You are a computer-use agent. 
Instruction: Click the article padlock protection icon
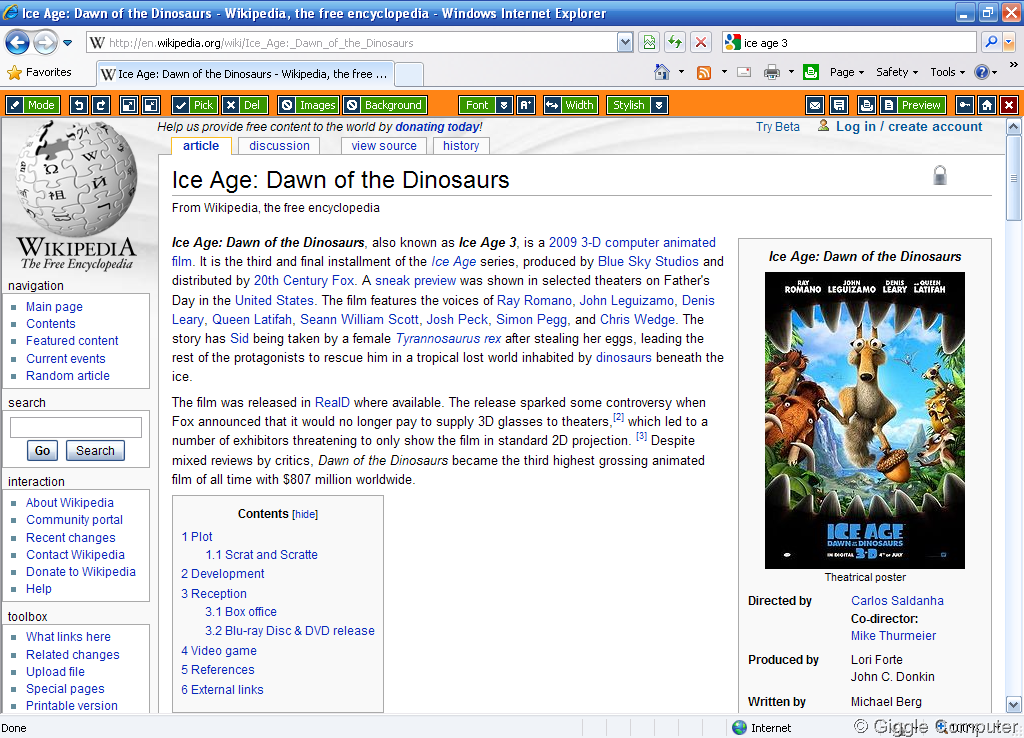point(940,175)
